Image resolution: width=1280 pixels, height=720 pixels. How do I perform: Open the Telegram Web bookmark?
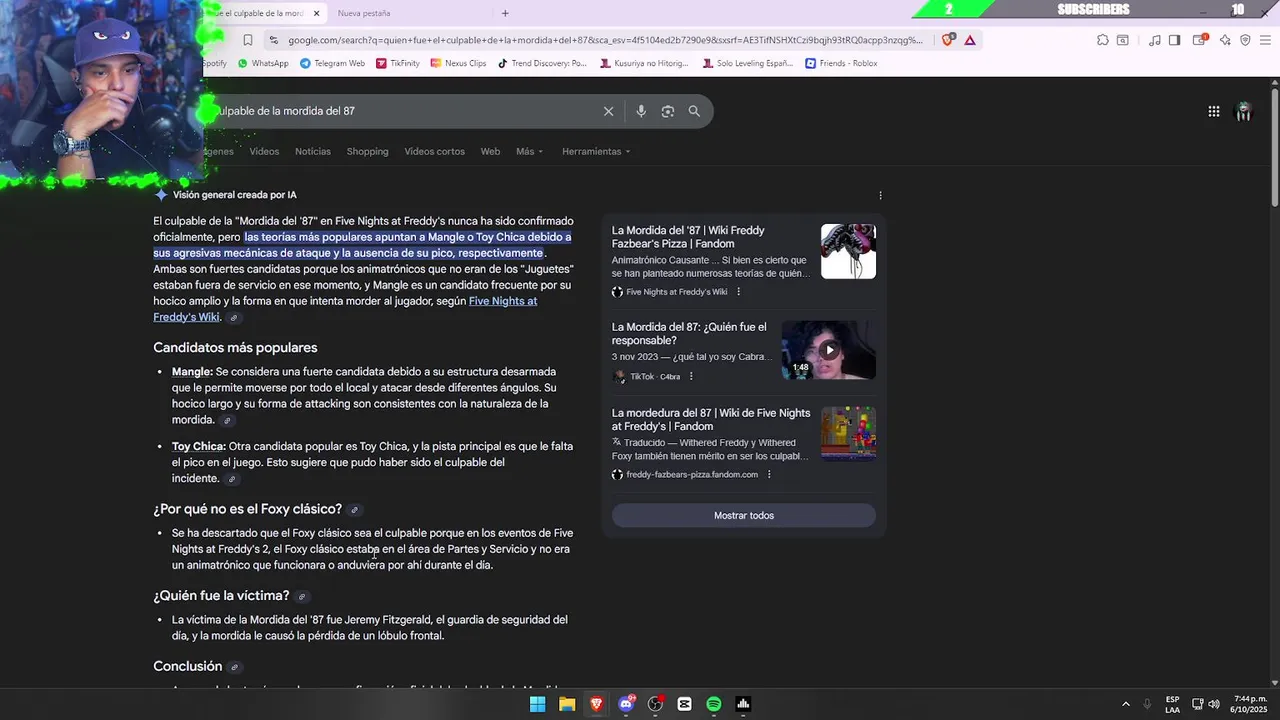click(333, 63)
